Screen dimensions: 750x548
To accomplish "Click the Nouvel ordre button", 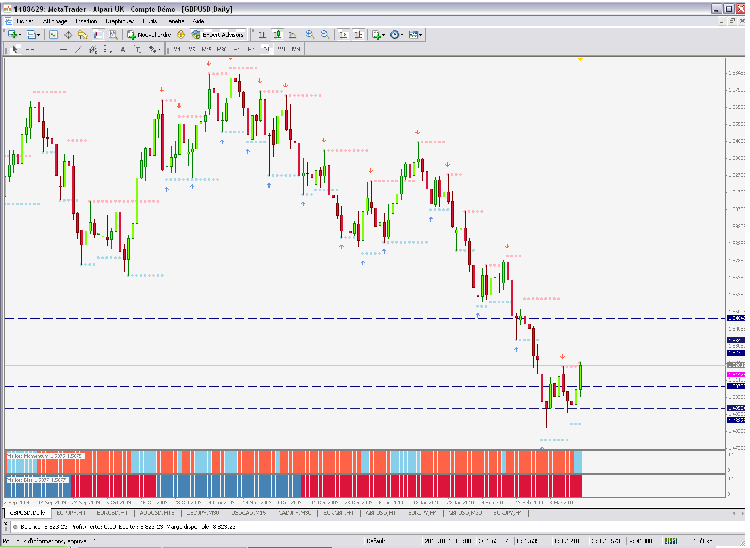I will point(149,34).
